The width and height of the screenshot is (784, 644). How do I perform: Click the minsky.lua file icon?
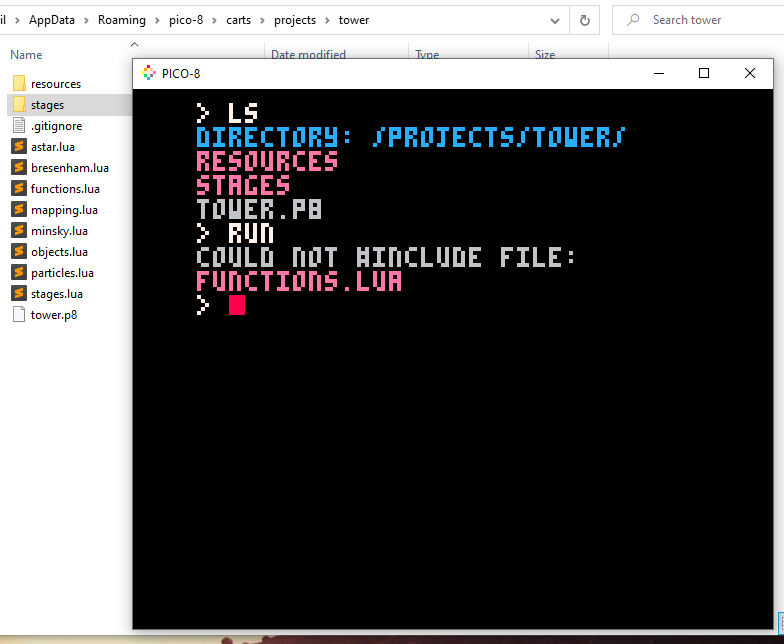coord(19,230)
